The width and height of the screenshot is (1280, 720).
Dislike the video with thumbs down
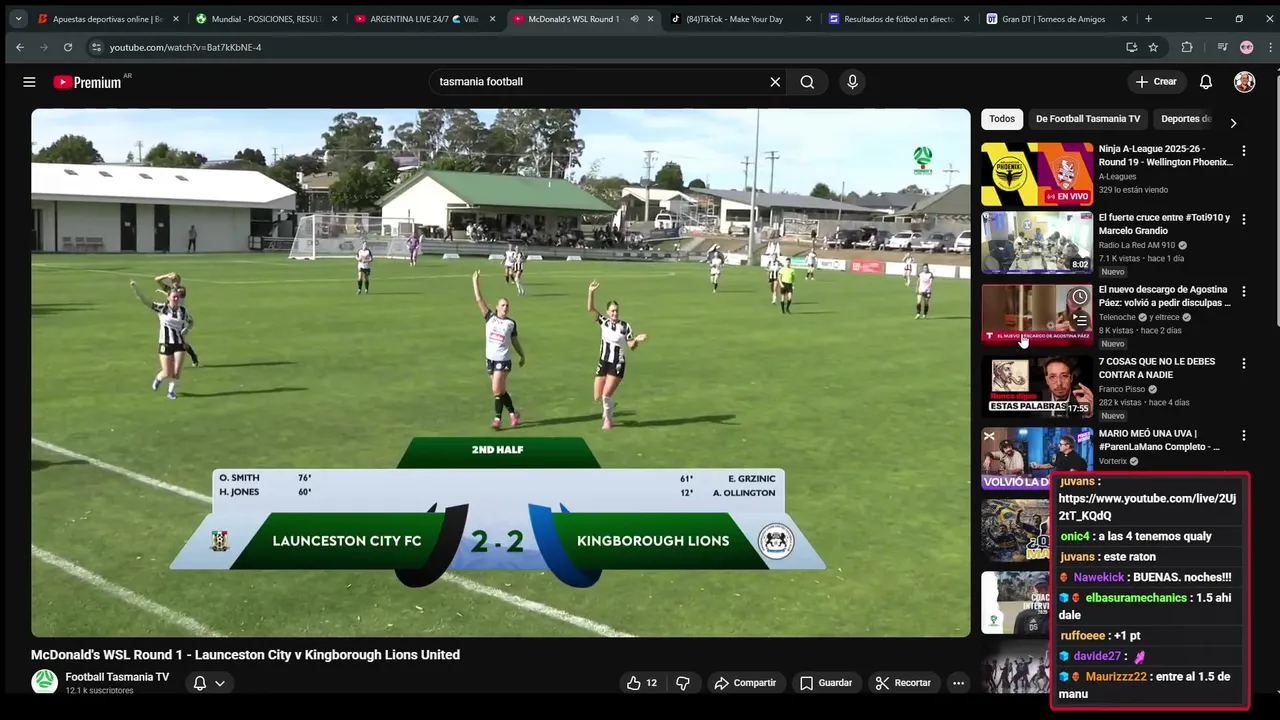click(x=683, y=683)
